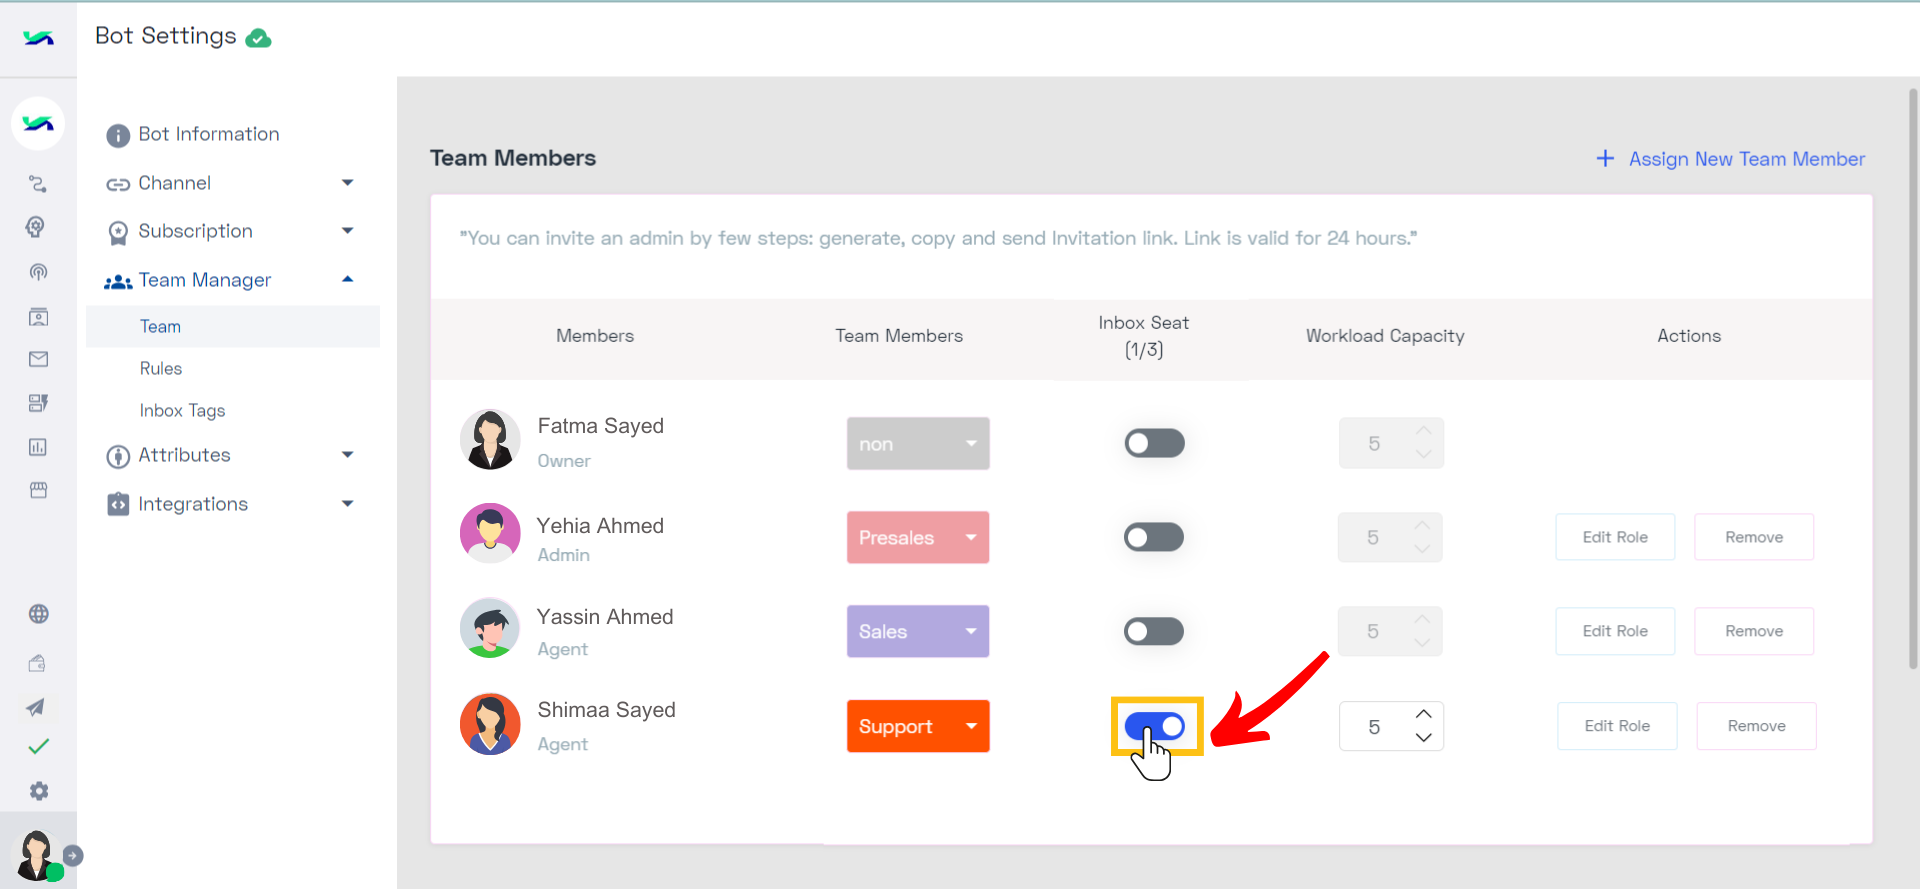The image size is (1920, 889).
Task: Click the paper plane send icon
Action: [x=35, y=707]
